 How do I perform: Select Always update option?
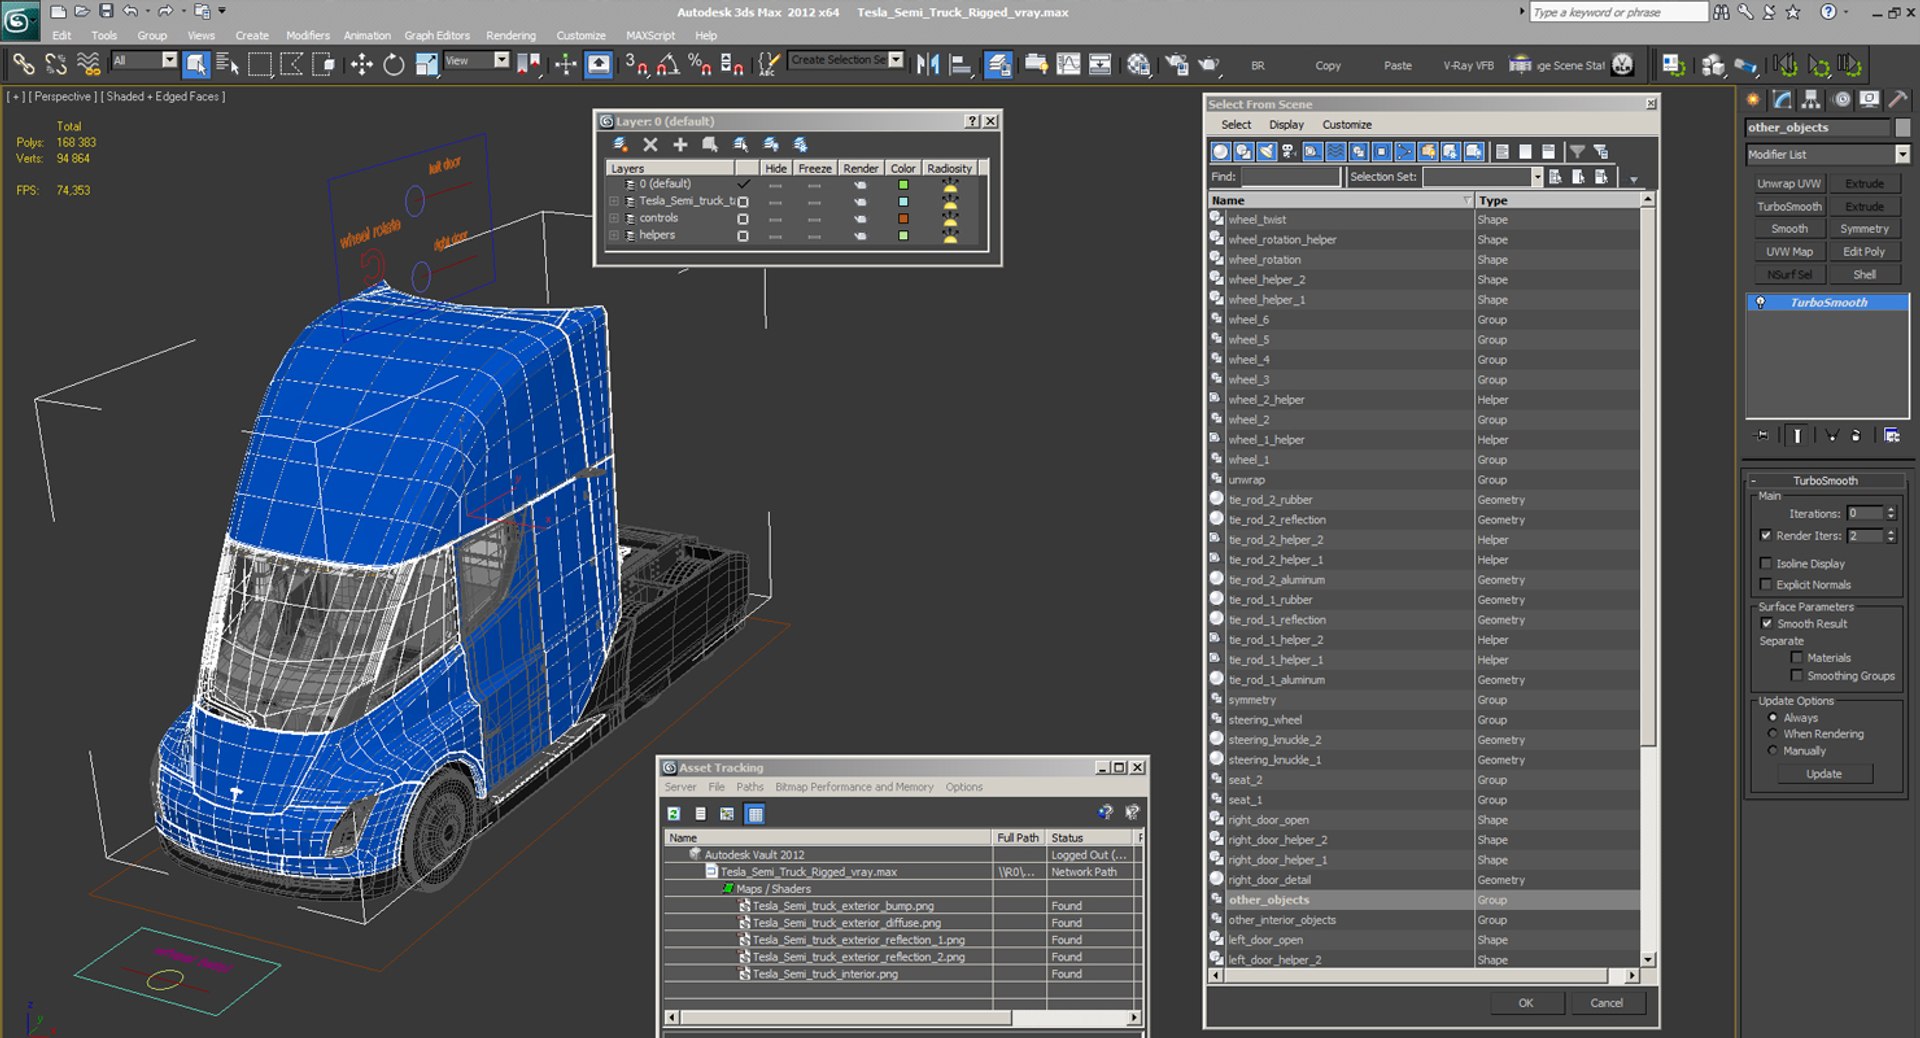pyautogui.click(x=1773, y=718)
